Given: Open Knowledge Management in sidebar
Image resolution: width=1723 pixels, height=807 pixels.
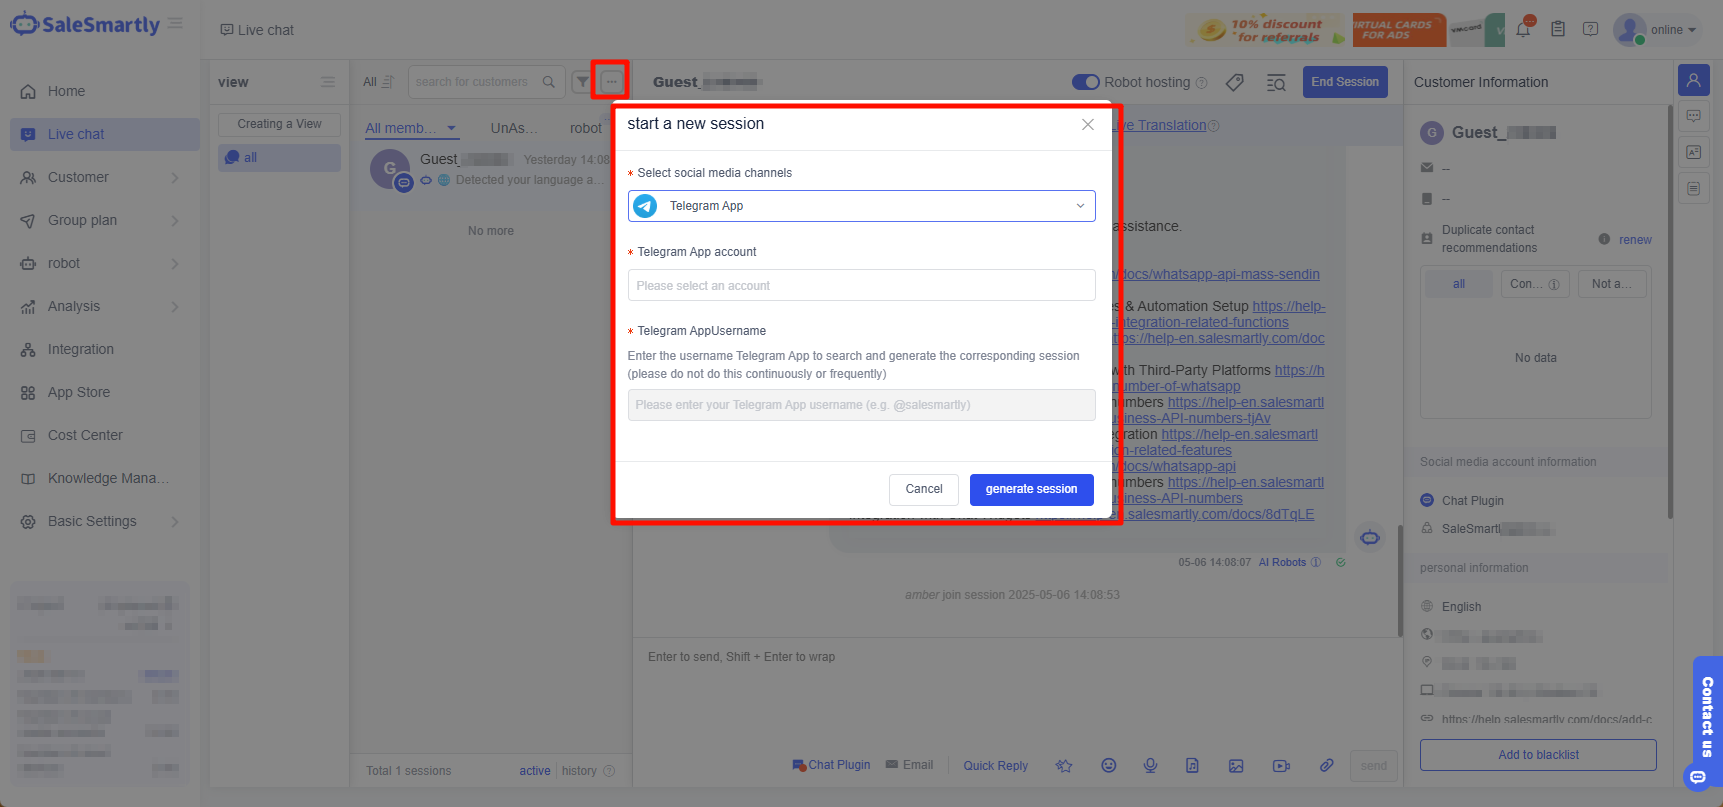Looking at the screenshot, I should (104, 478).
